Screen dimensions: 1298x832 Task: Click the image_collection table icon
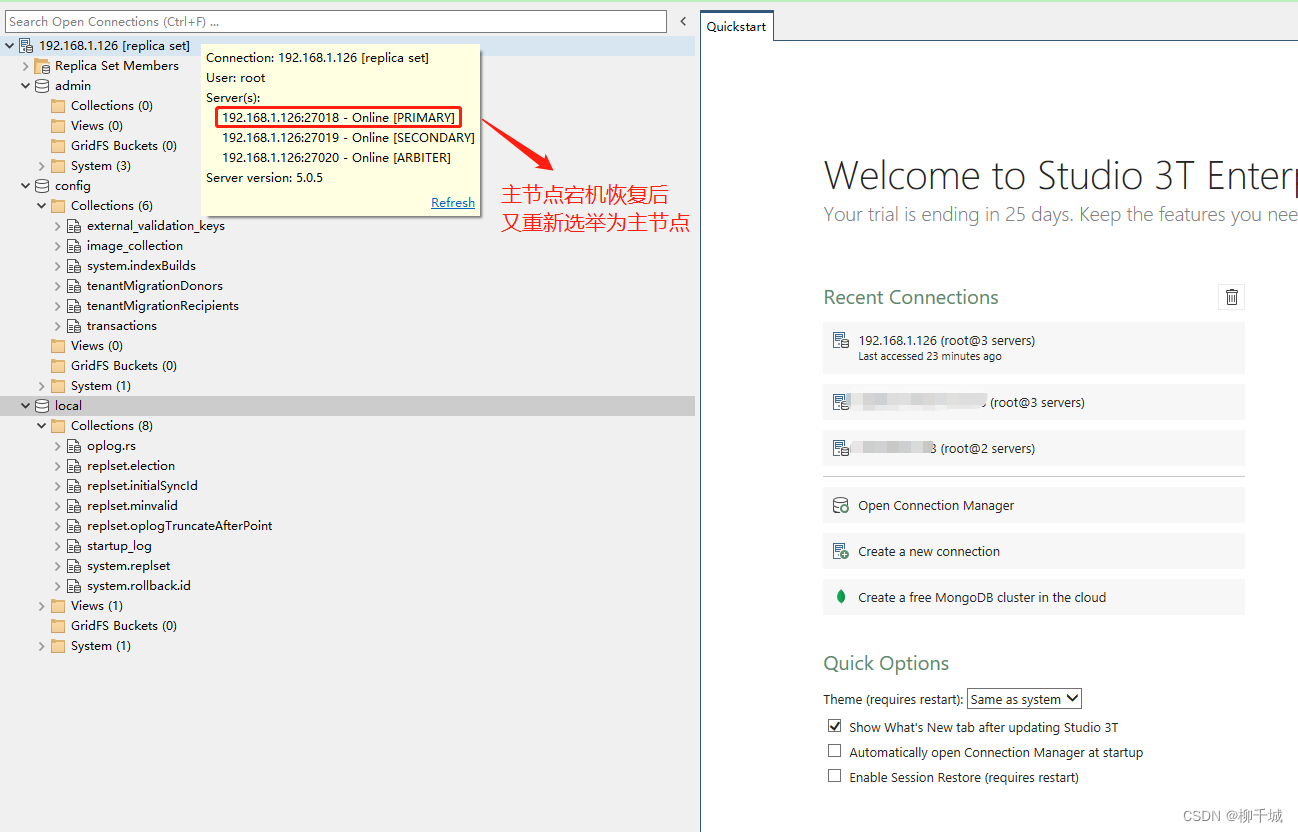coord(74,246)
